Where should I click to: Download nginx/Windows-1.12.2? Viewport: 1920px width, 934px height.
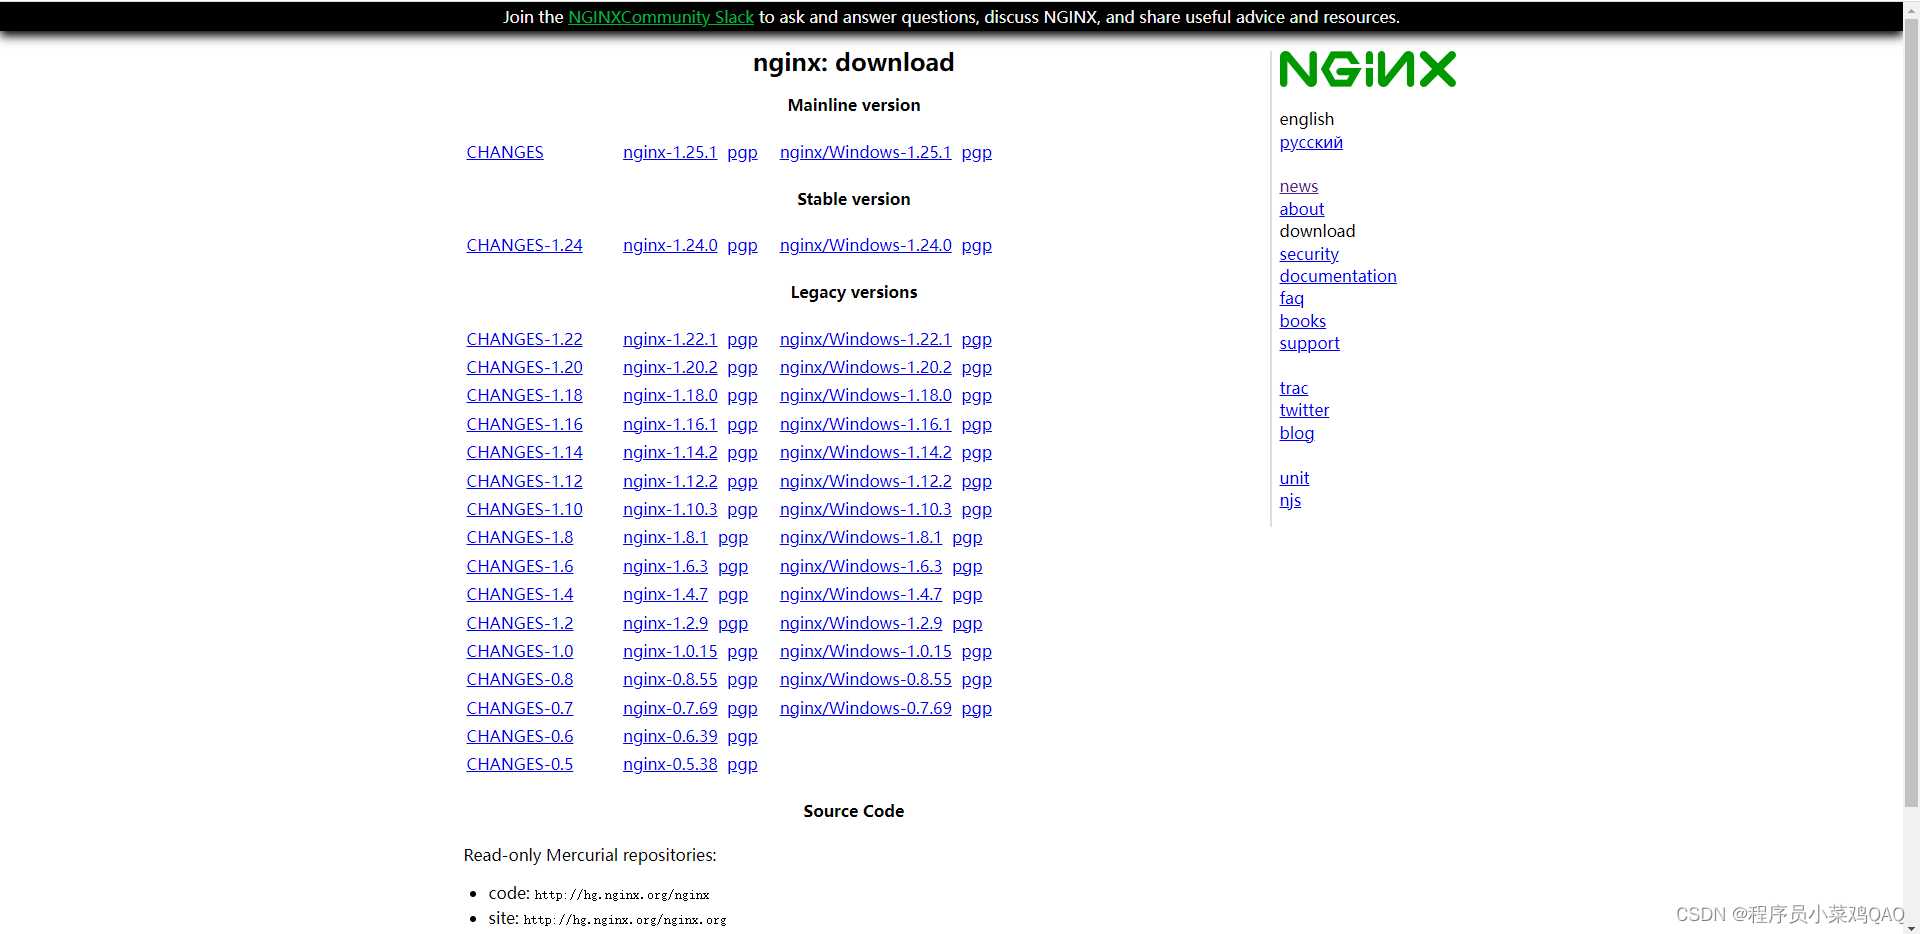click(x=865, y=481)
